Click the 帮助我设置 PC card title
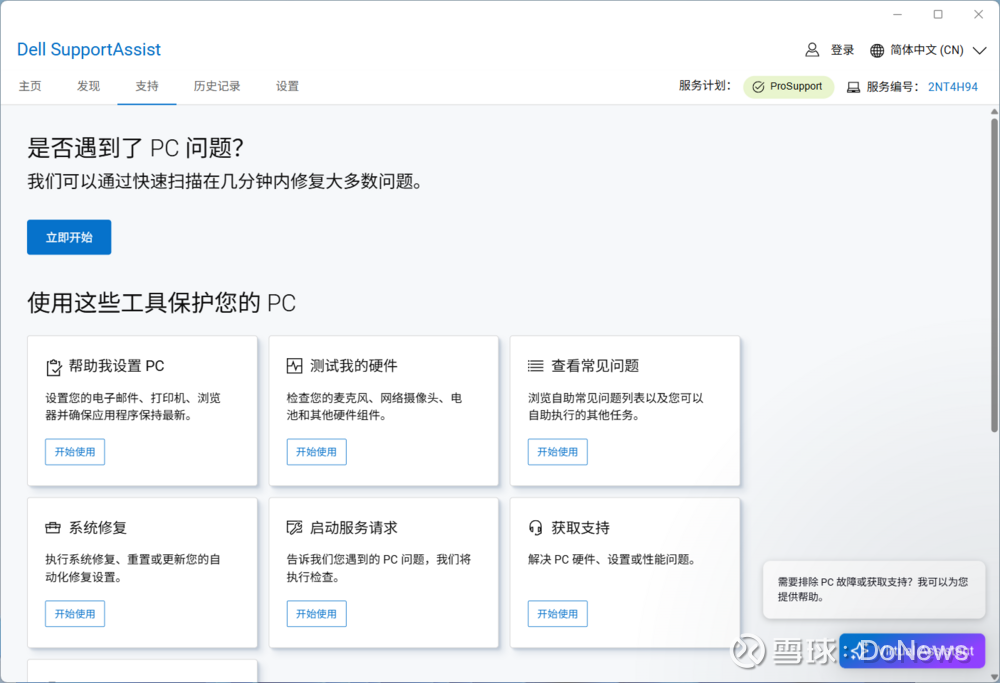The width and height of the screenshot is (1000, 683). point(117,365)
